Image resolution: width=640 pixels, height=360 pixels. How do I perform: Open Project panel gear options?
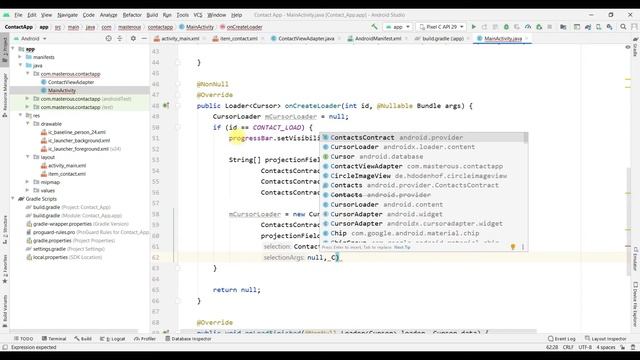tap(133, 38)
